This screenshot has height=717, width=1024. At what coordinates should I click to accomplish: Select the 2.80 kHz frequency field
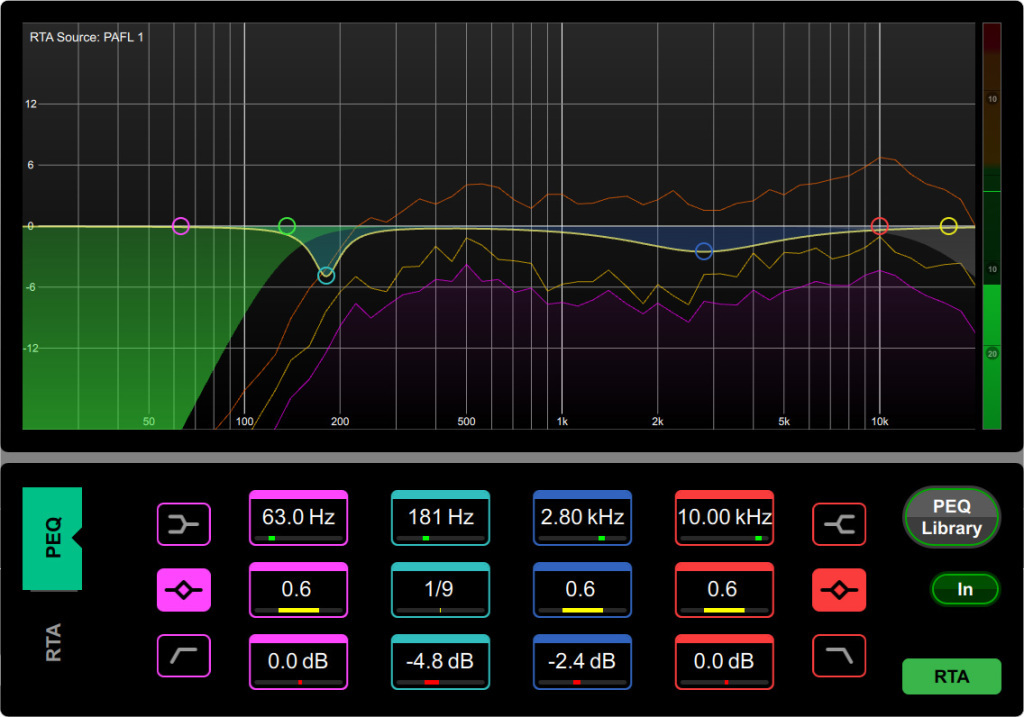tap(582, 519)
